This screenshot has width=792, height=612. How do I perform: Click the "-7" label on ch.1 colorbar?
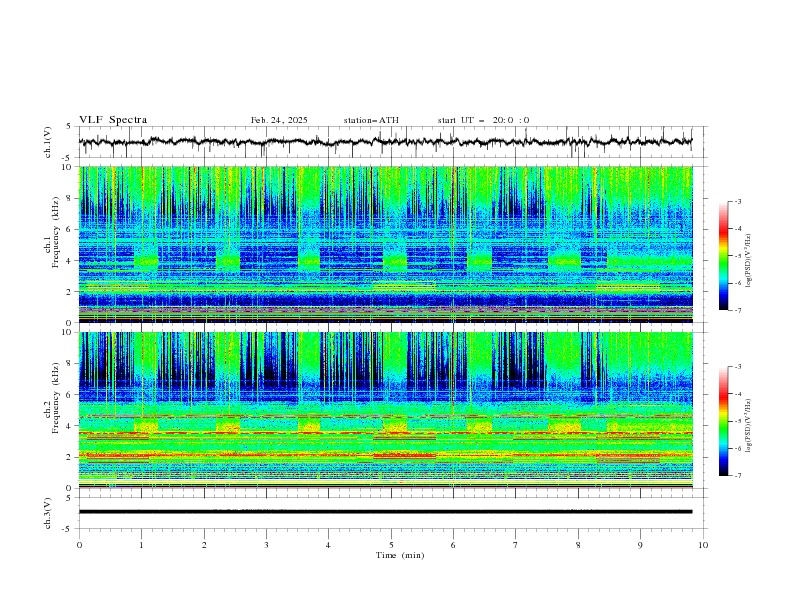(738, 310)
